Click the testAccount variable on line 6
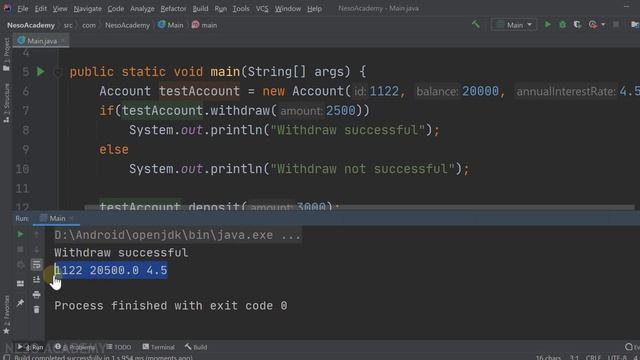640x360 pixels. coord(199,91)
